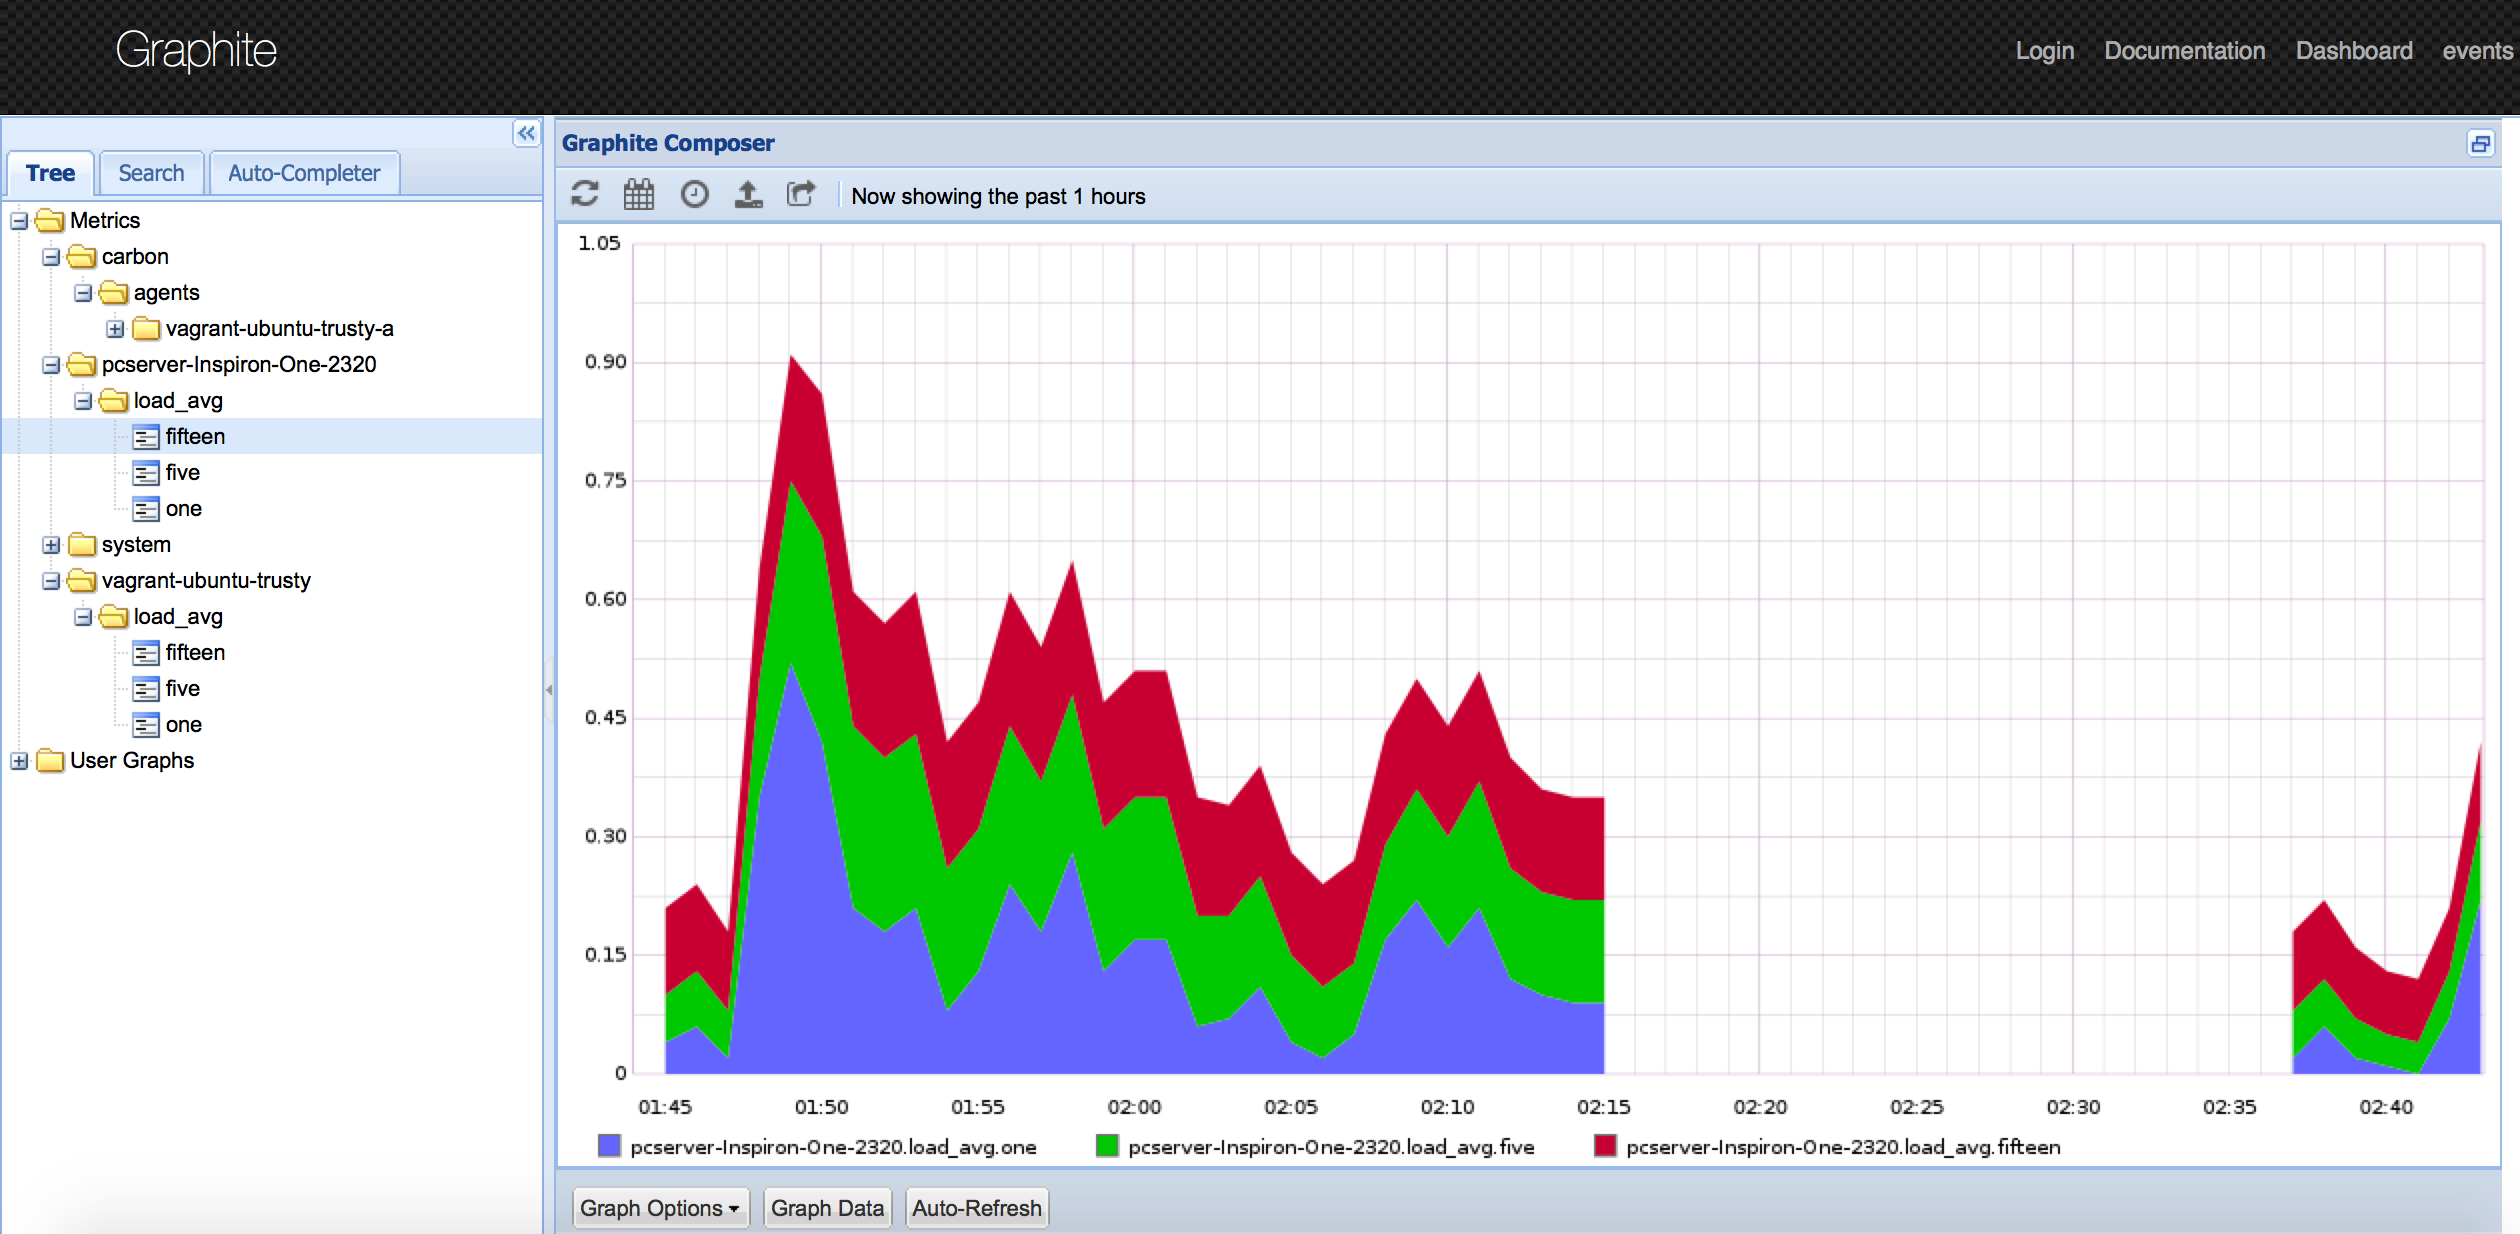This screenshot has height=1234, width=2520.
Task: Click the metric icon for pcserver five
Action: [x=146, y=473]
